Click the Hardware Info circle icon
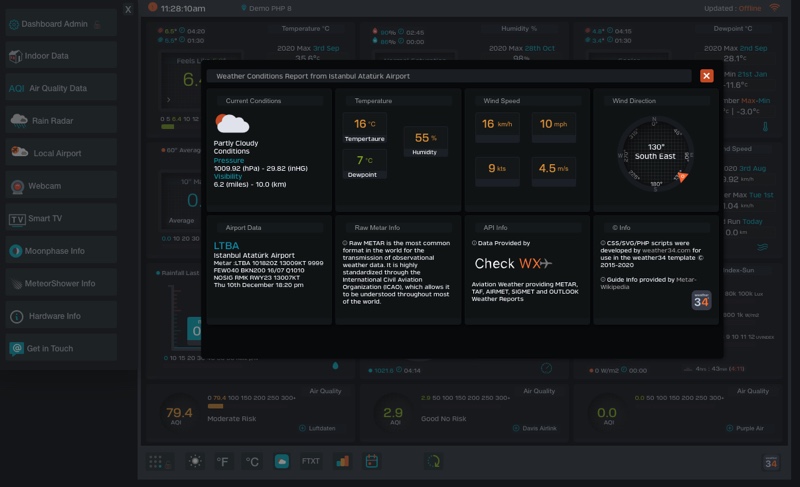This screenshot has width=800, height=487. [16, 317]
